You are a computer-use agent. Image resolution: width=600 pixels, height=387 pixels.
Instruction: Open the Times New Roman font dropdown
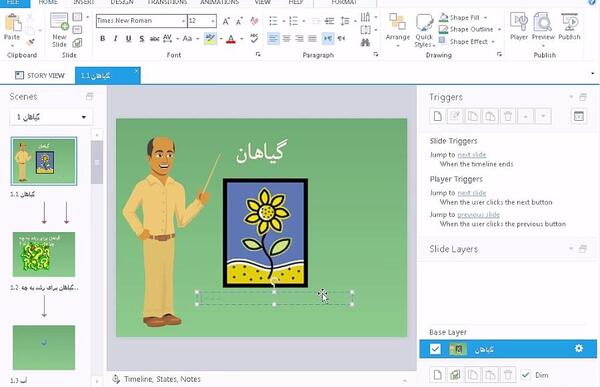click(183, 21)
